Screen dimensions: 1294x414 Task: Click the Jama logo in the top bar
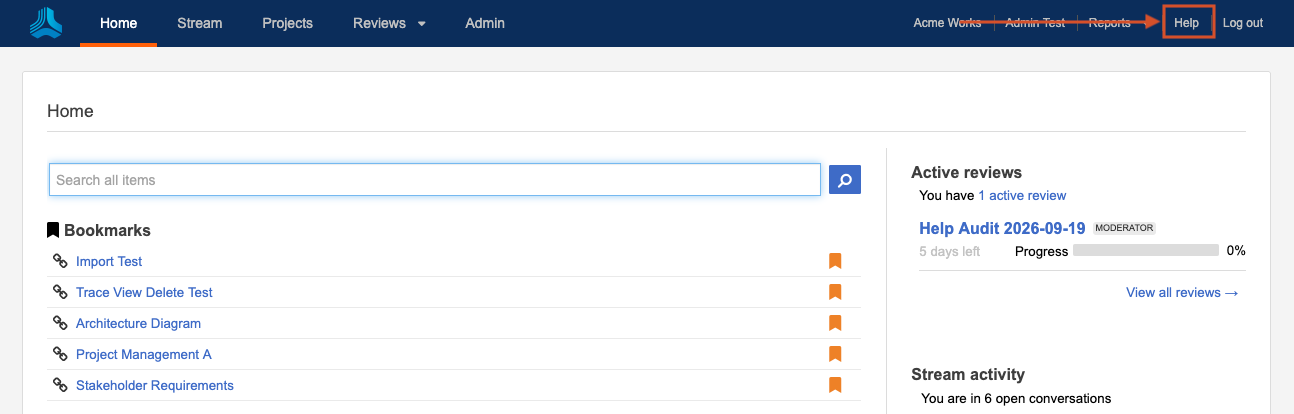click(45, 22)
